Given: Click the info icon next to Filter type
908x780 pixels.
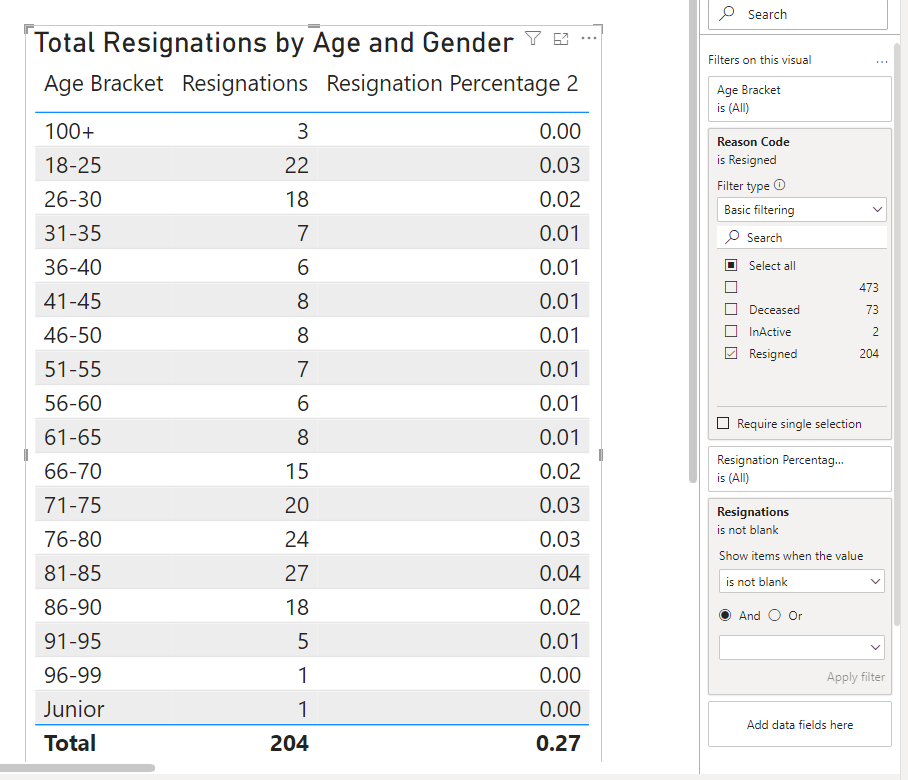Looking at the screenshot, I should pos(779,185).
